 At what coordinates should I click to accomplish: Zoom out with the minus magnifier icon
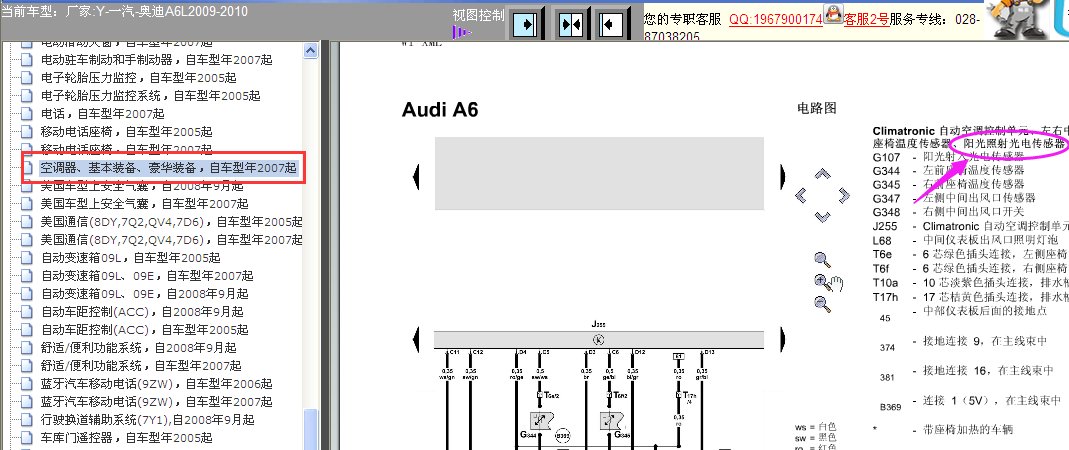coord(822,304)
